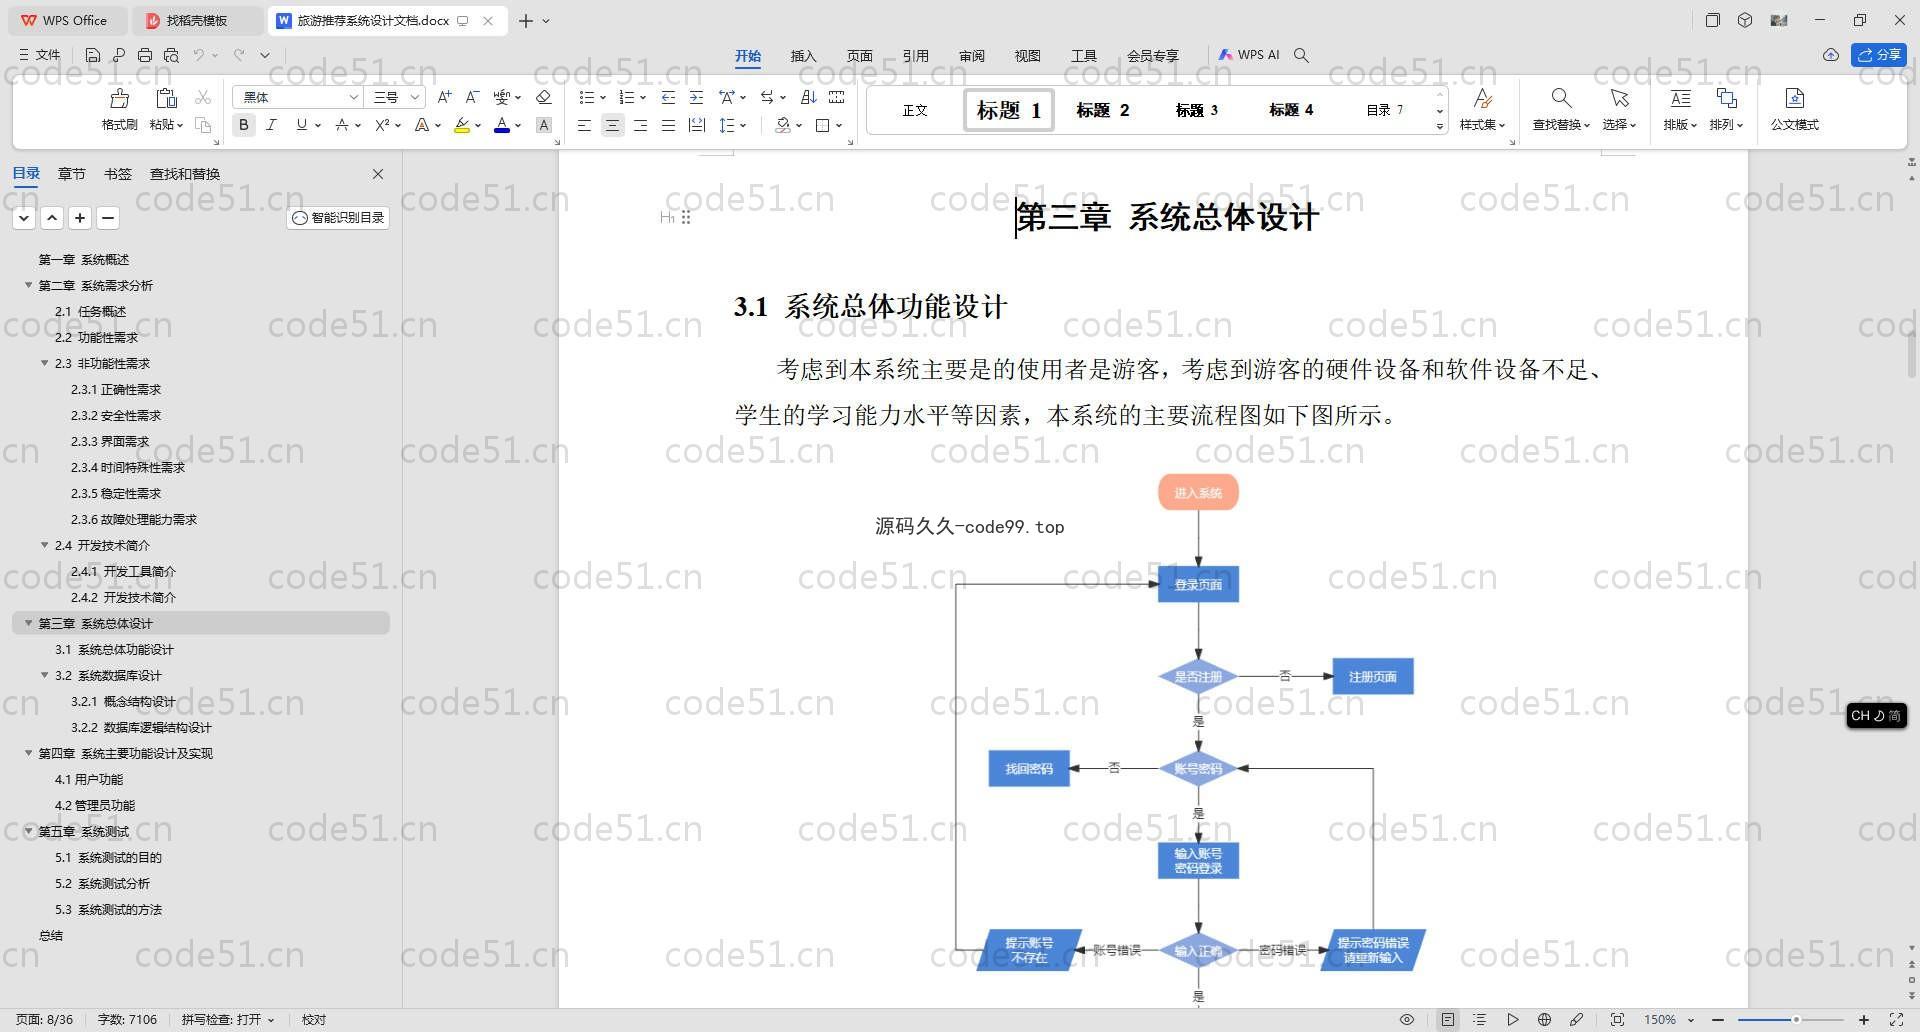Toggle Character shading A button

coord(544,125)
